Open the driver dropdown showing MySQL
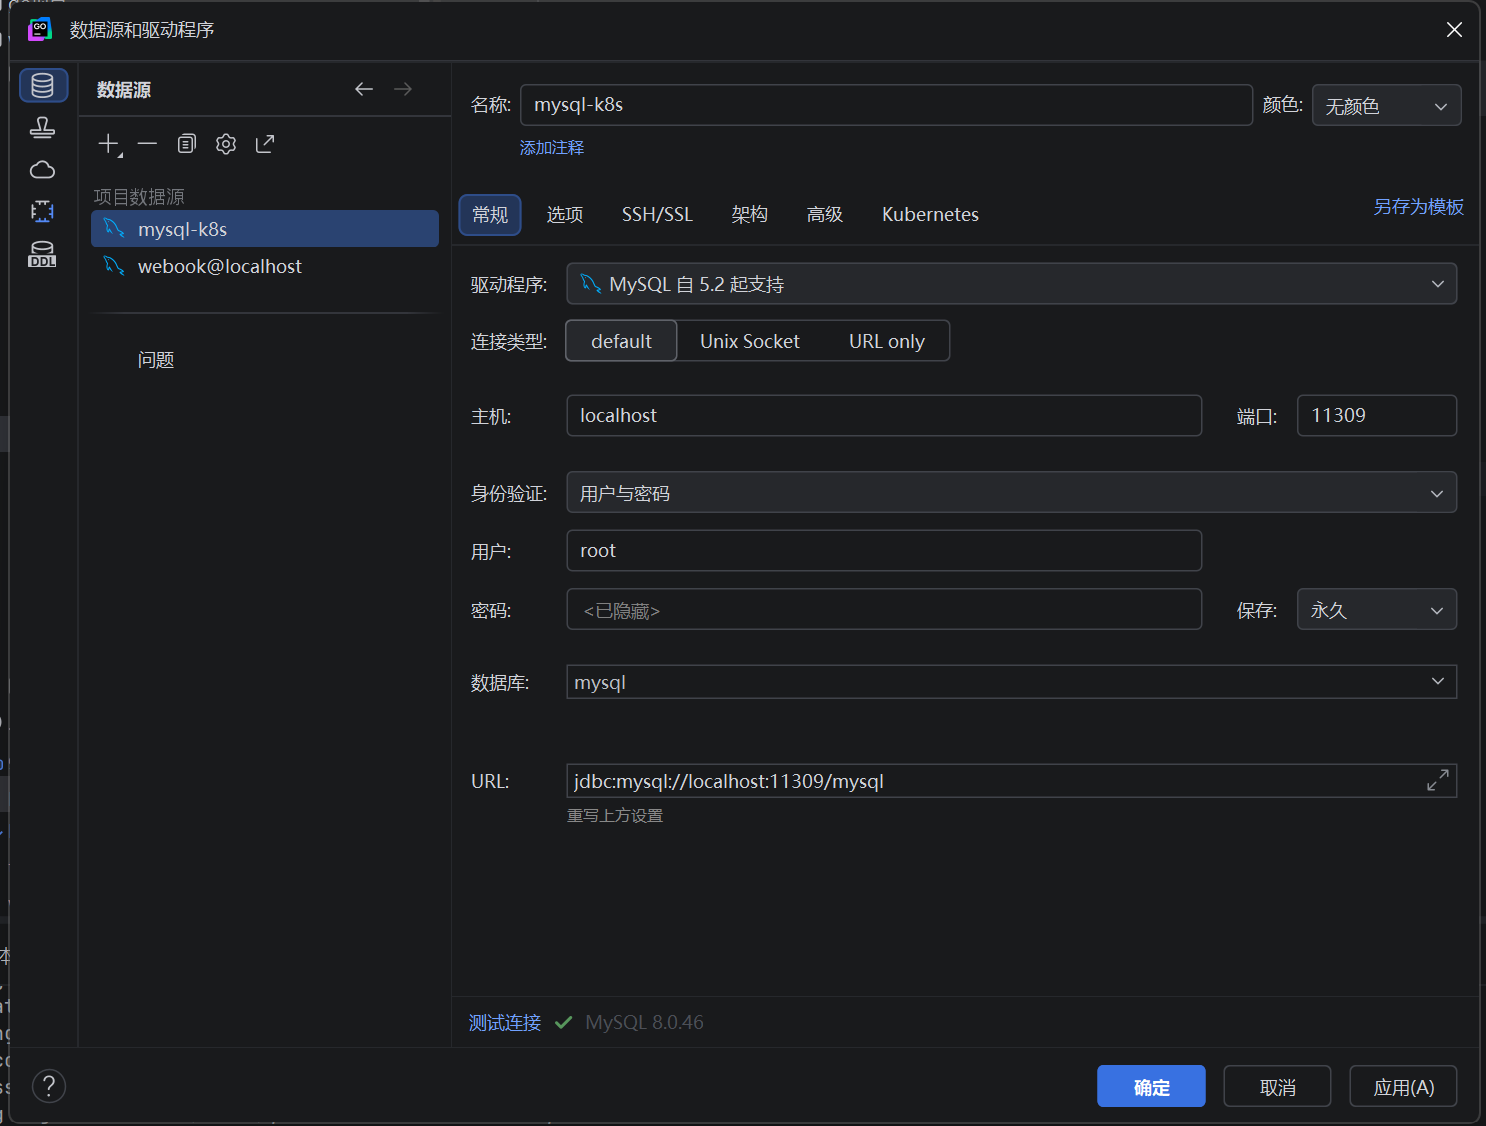The height and width of the screenshot is (1126, 1486). [1011, 284]
